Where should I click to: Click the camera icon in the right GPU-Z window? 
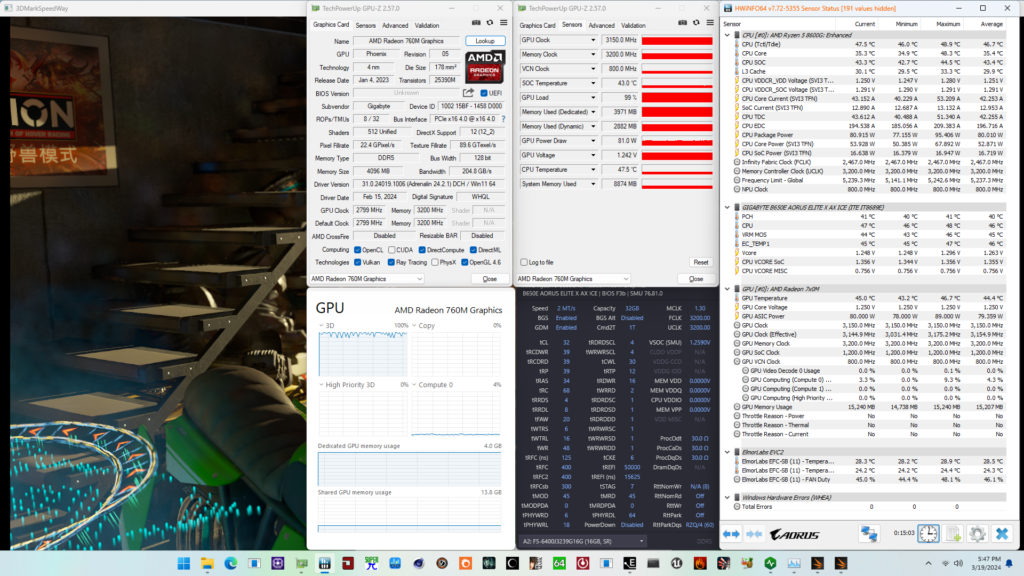click(x=682, y=23)
